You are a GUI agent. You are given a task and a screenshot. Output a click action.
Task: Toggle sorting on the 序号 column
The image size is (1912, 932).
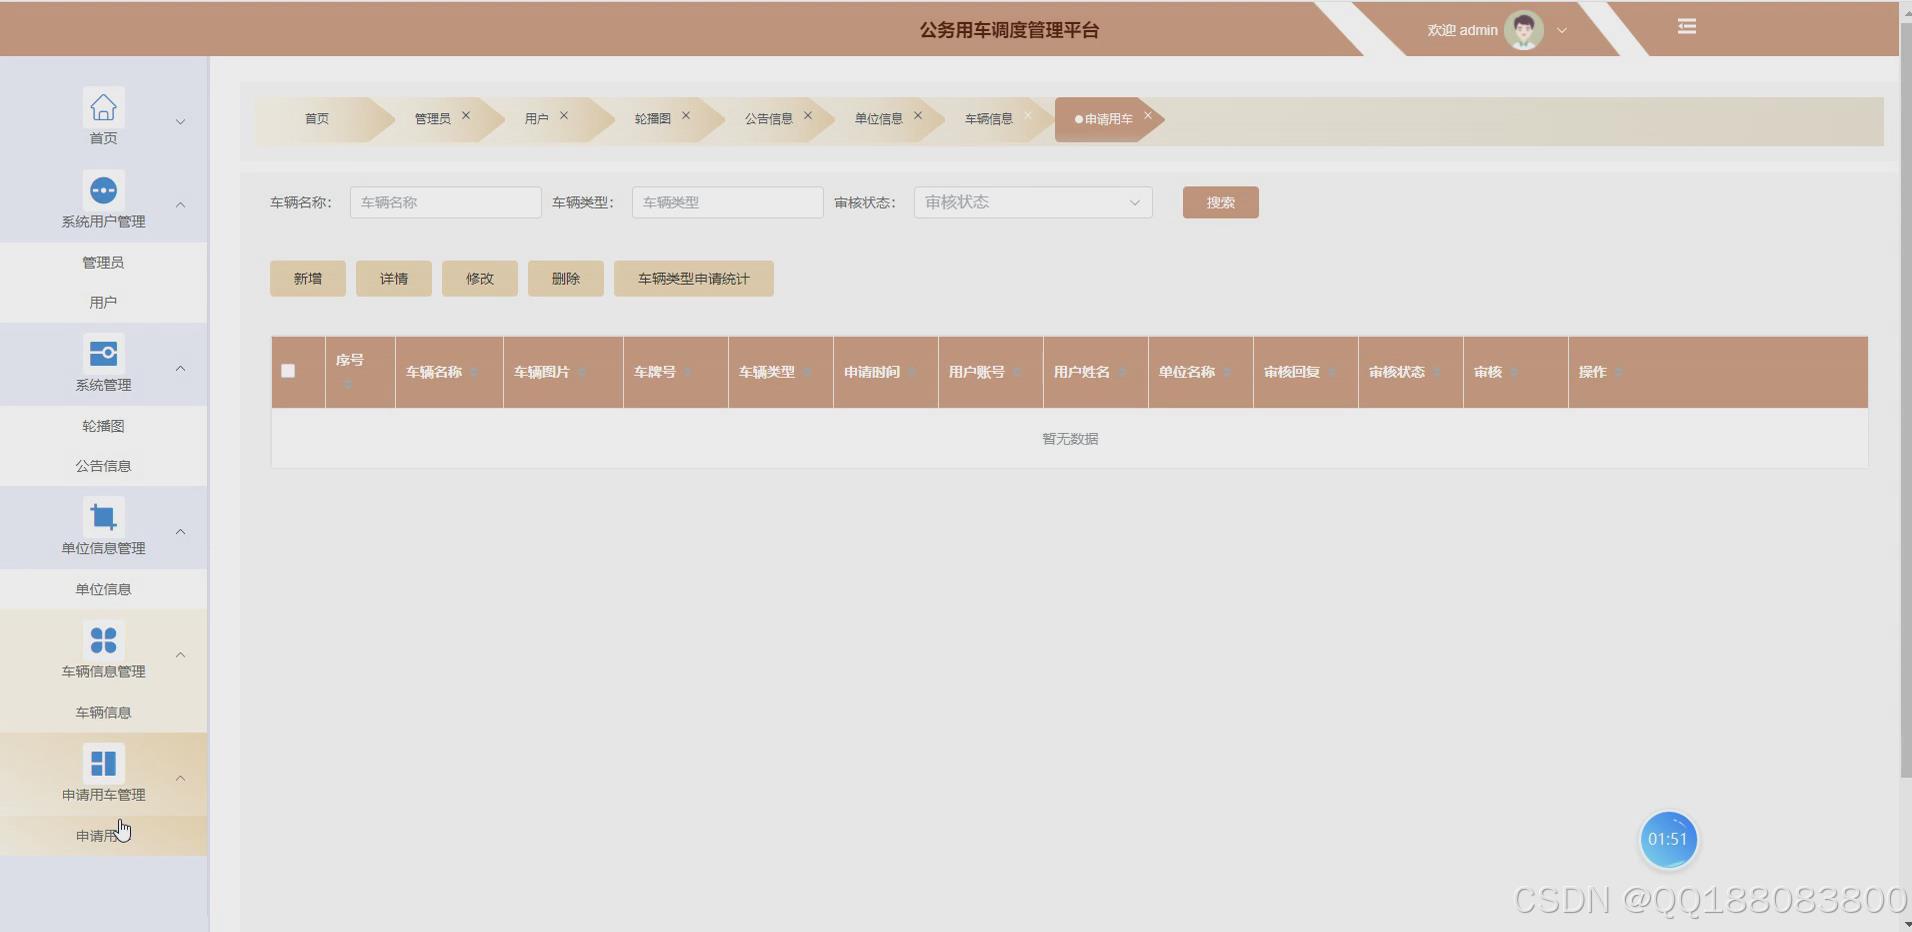pyautogui.click(x=349, y=382)
